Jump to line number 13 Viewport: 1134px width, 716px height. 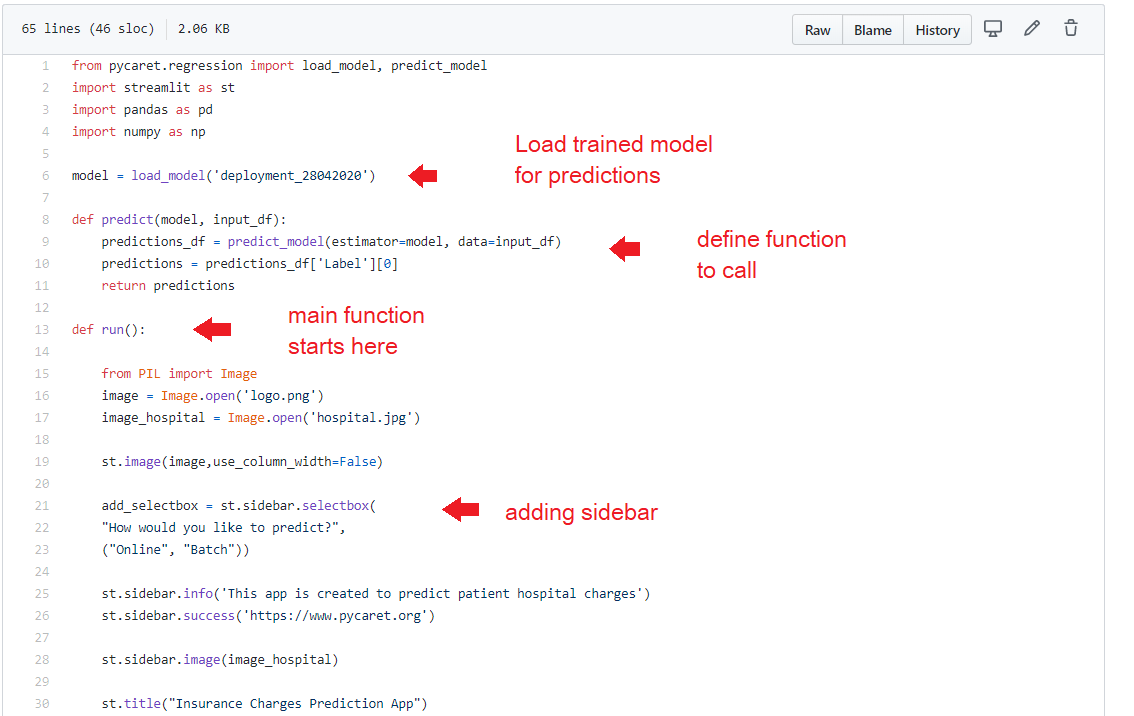pos(41,330)
